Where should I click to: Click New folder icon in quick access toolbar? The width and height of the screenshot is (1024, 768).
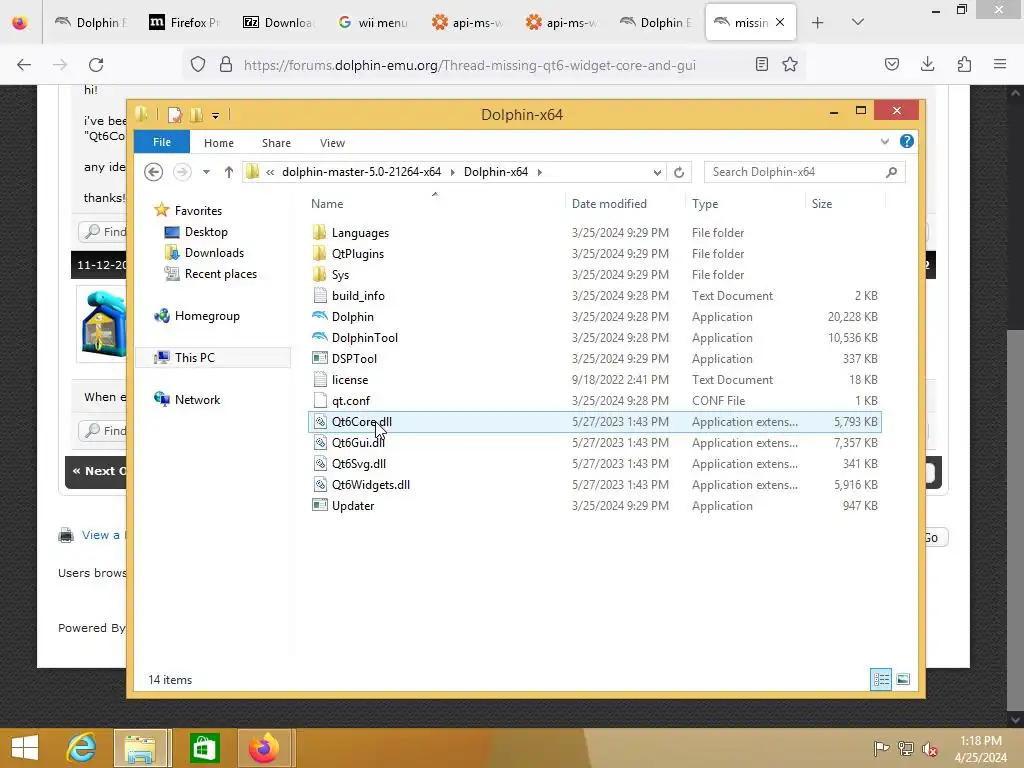click(196, 115)
